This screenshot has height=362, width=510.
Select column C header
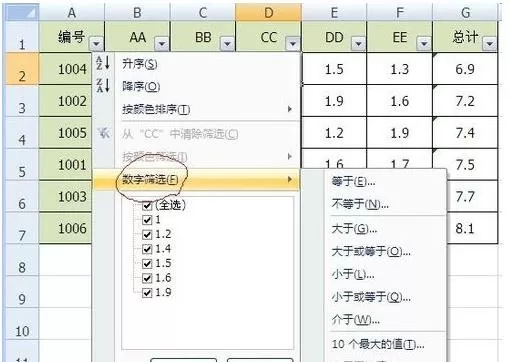tap(203, 13)
